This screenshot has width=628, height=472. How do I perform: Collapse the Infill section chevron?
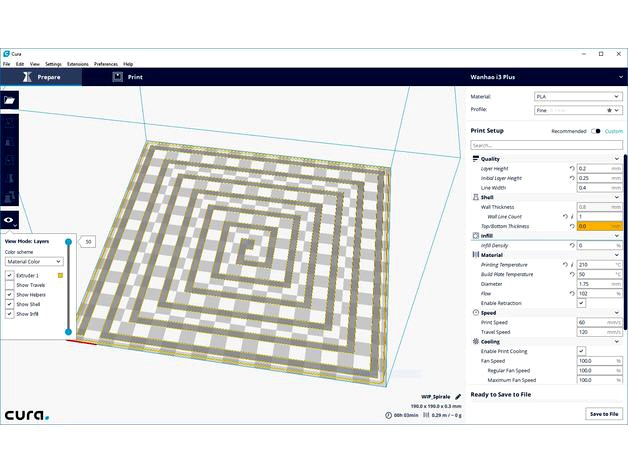[x=617, y=236]
